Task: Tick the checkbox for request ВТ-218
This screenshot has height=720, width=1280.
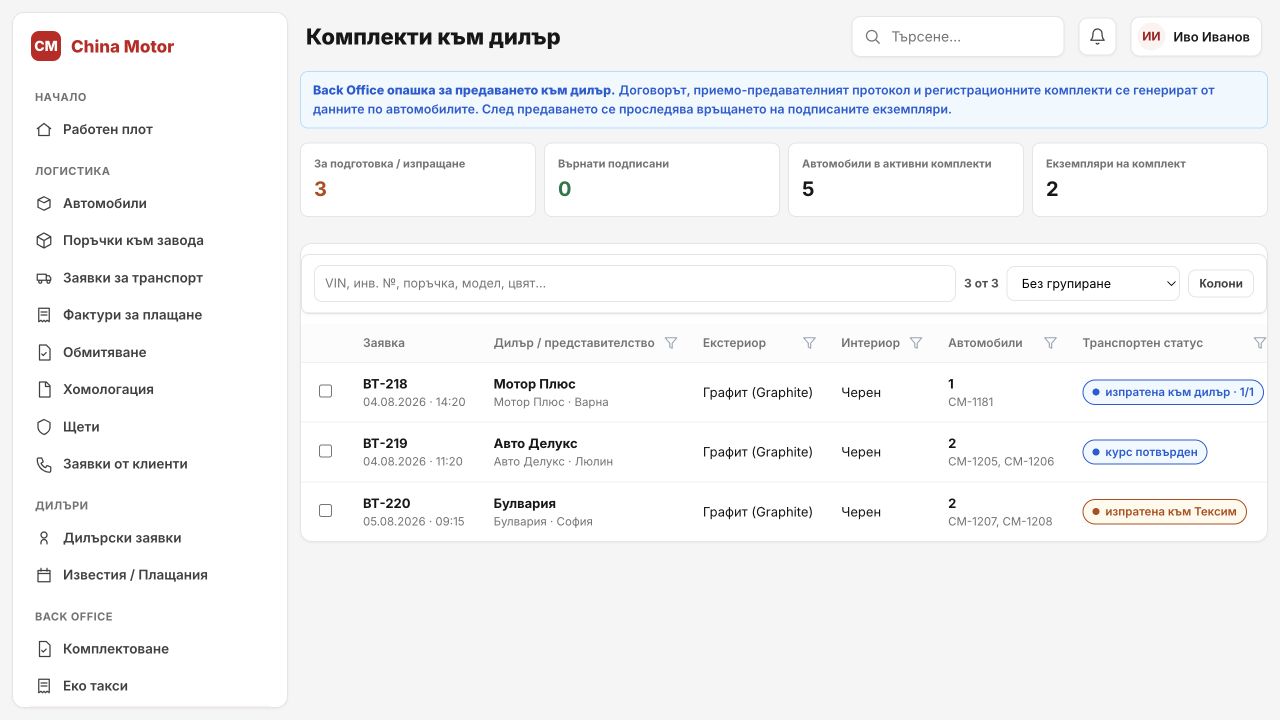Action: pos(325,391)
